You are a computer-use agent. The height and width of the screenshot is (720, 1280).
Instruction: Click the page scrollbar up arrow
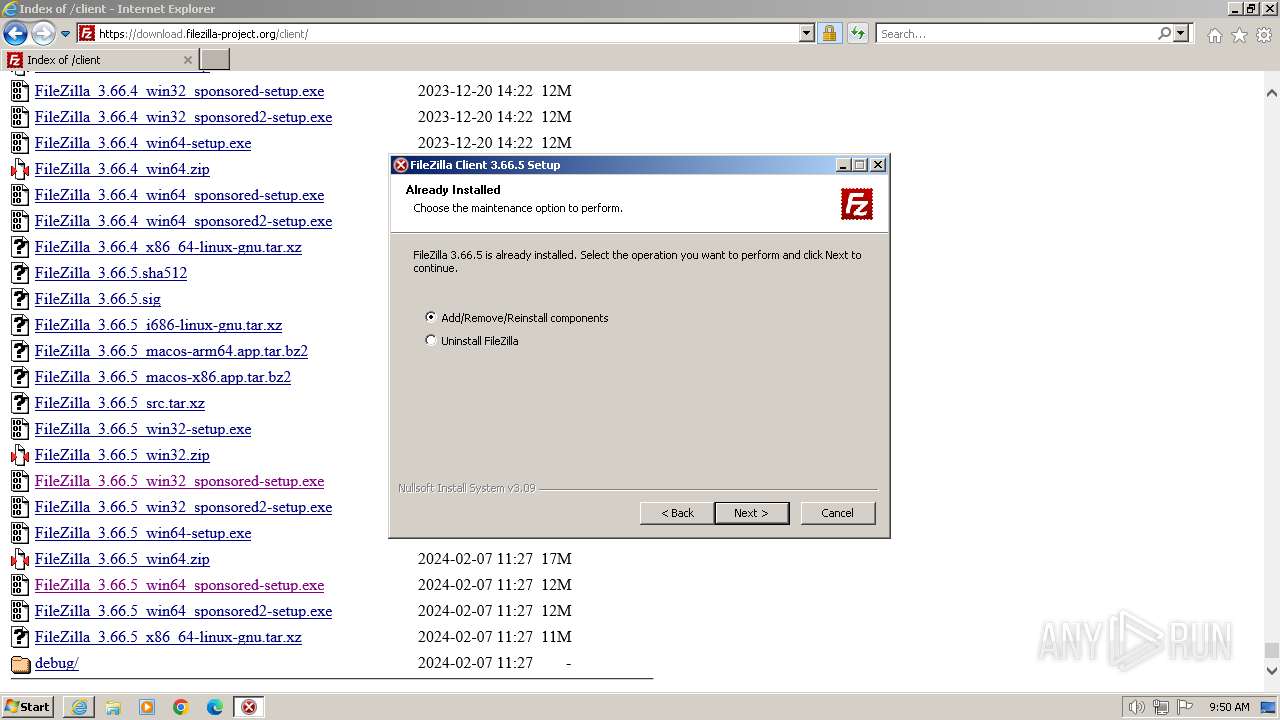click(1271, 93)
